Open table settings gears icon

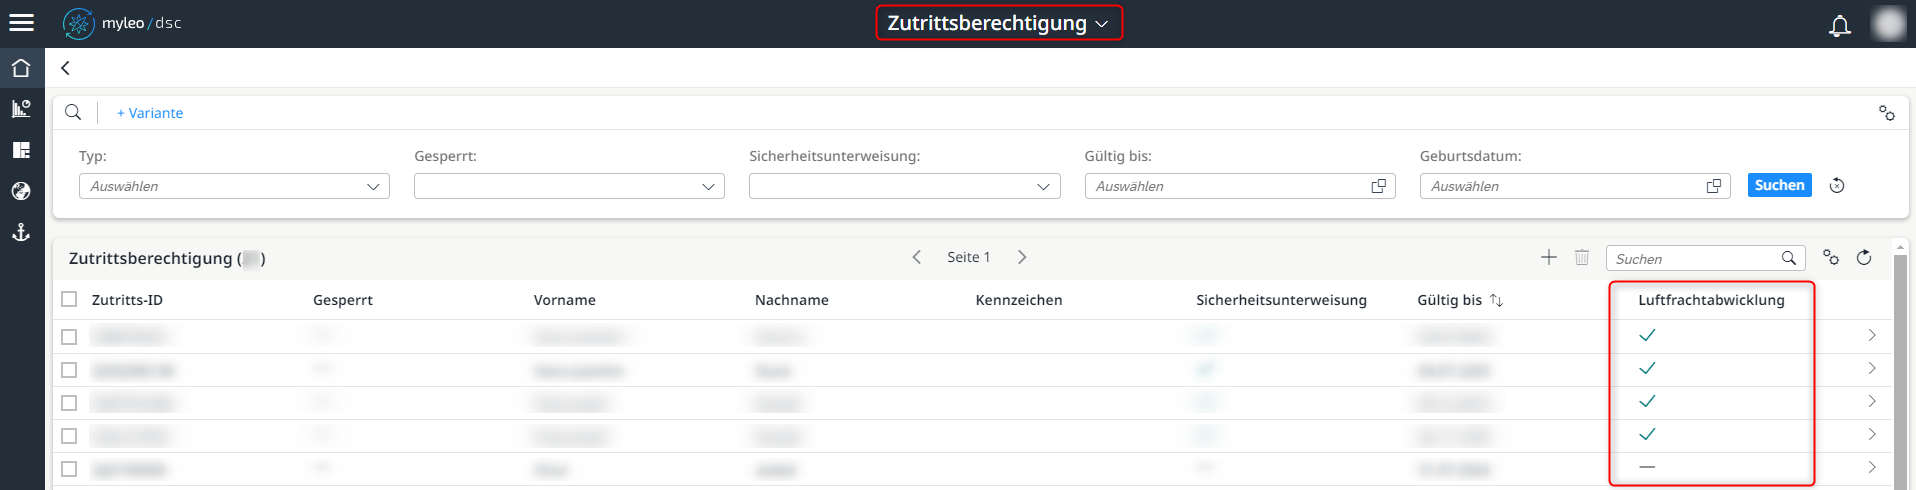click(x=1831, y=257)
